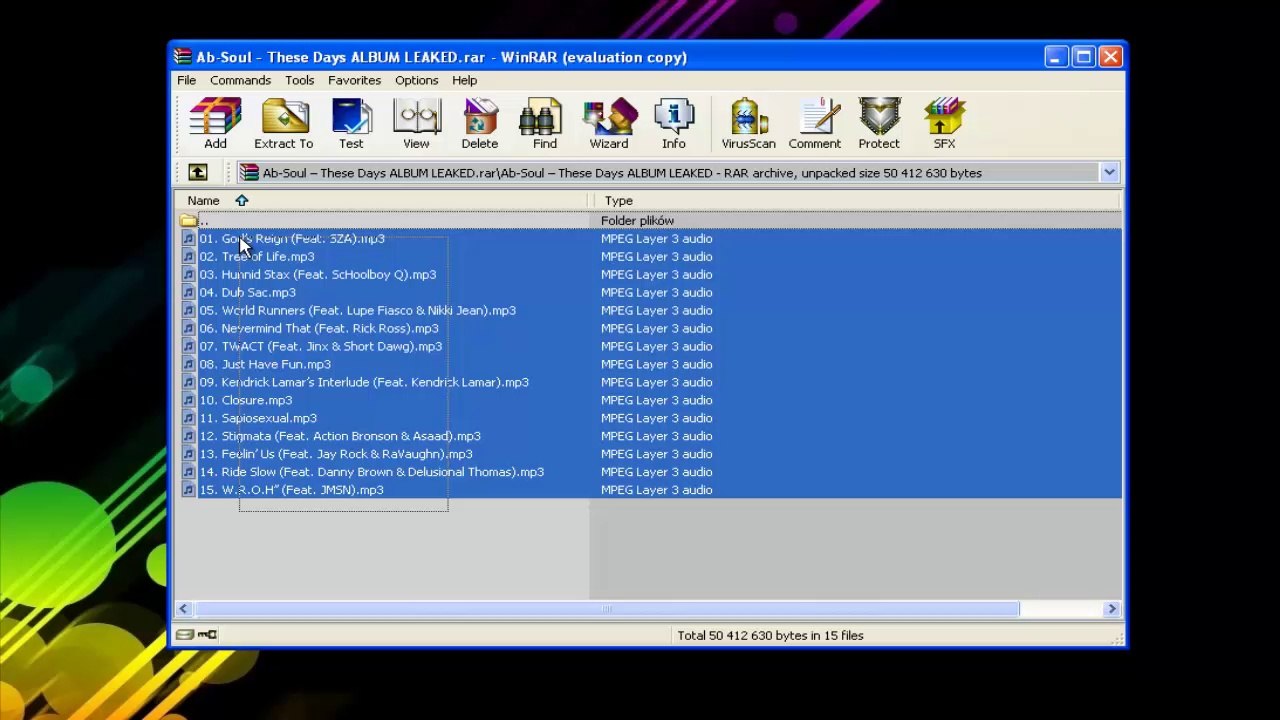Launch the Wizard tool
Viewport: 1280px width, 720px height.
point(609,124)
